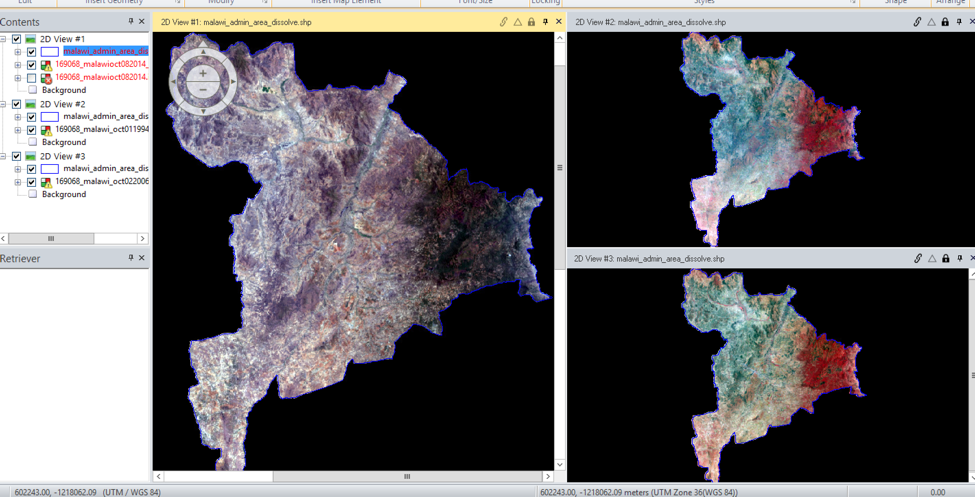975x497 pixels.
Task: Toggle 2D View #2 visibility checkbox
Action: tap(17, 104)
